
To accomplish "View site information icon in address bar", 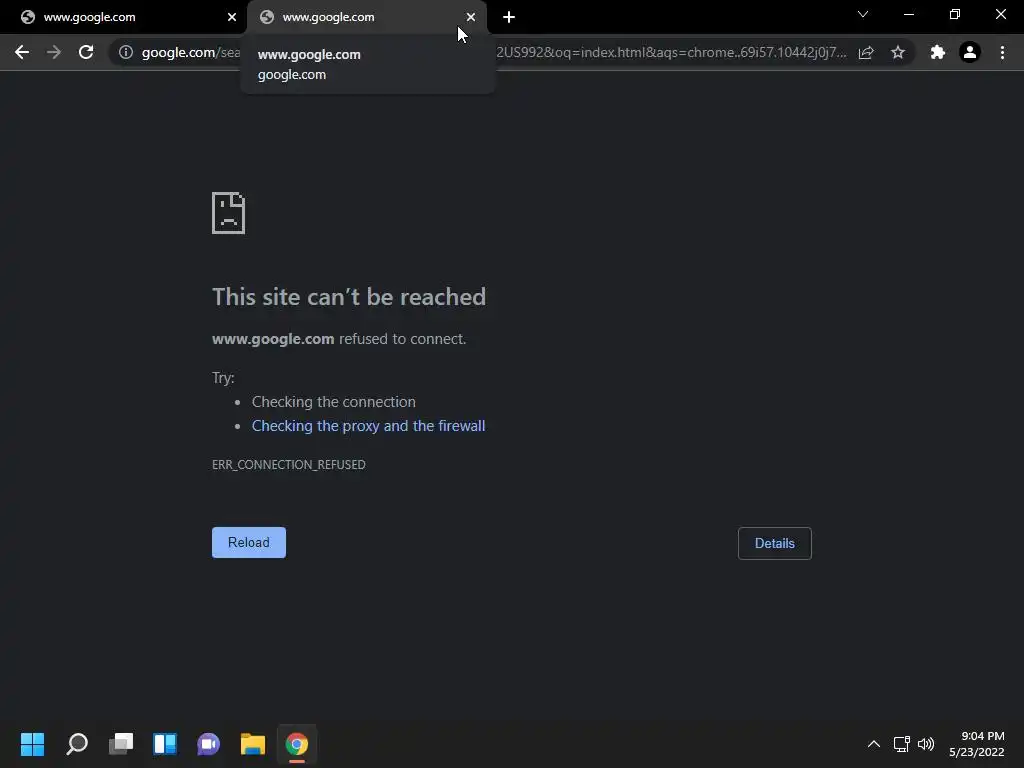I will coord(126,52).
